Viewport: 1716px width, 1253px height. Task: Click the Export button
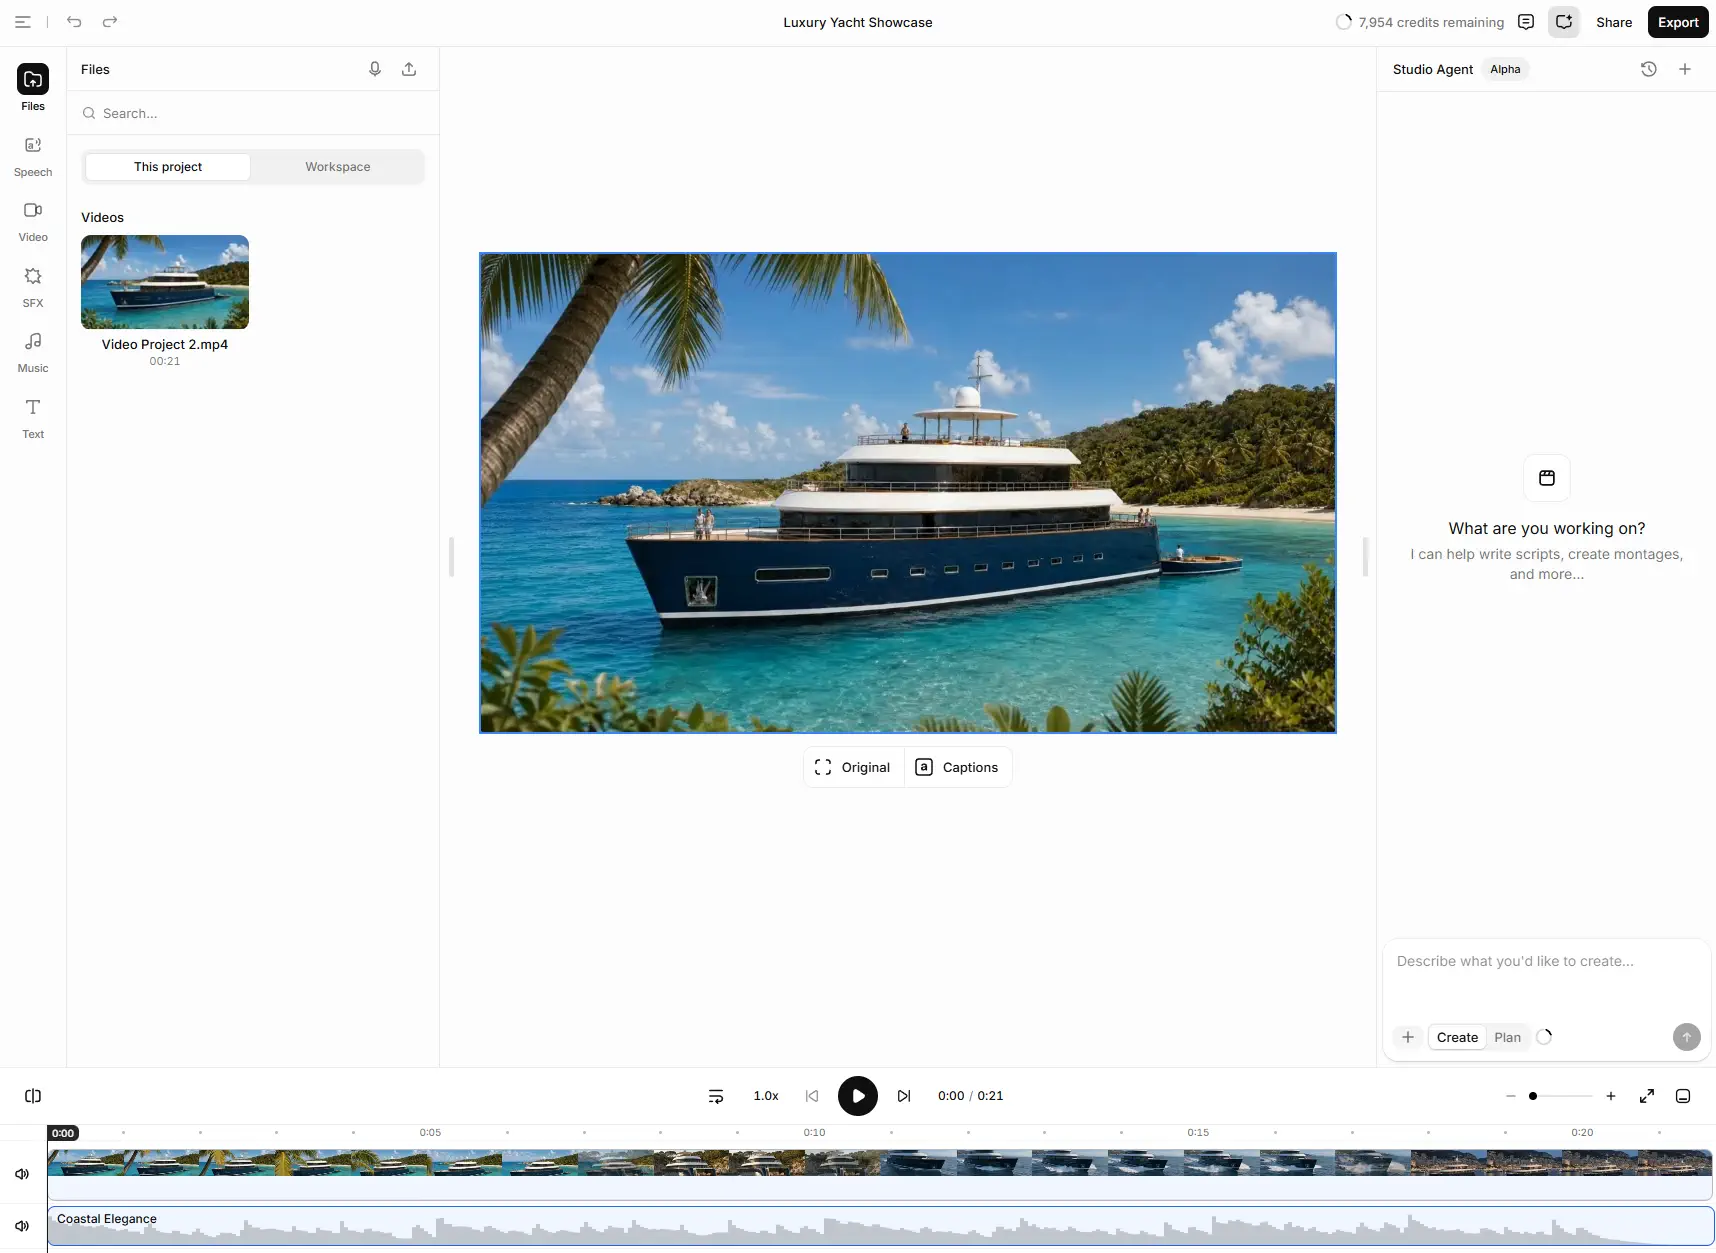point(1678,22)
